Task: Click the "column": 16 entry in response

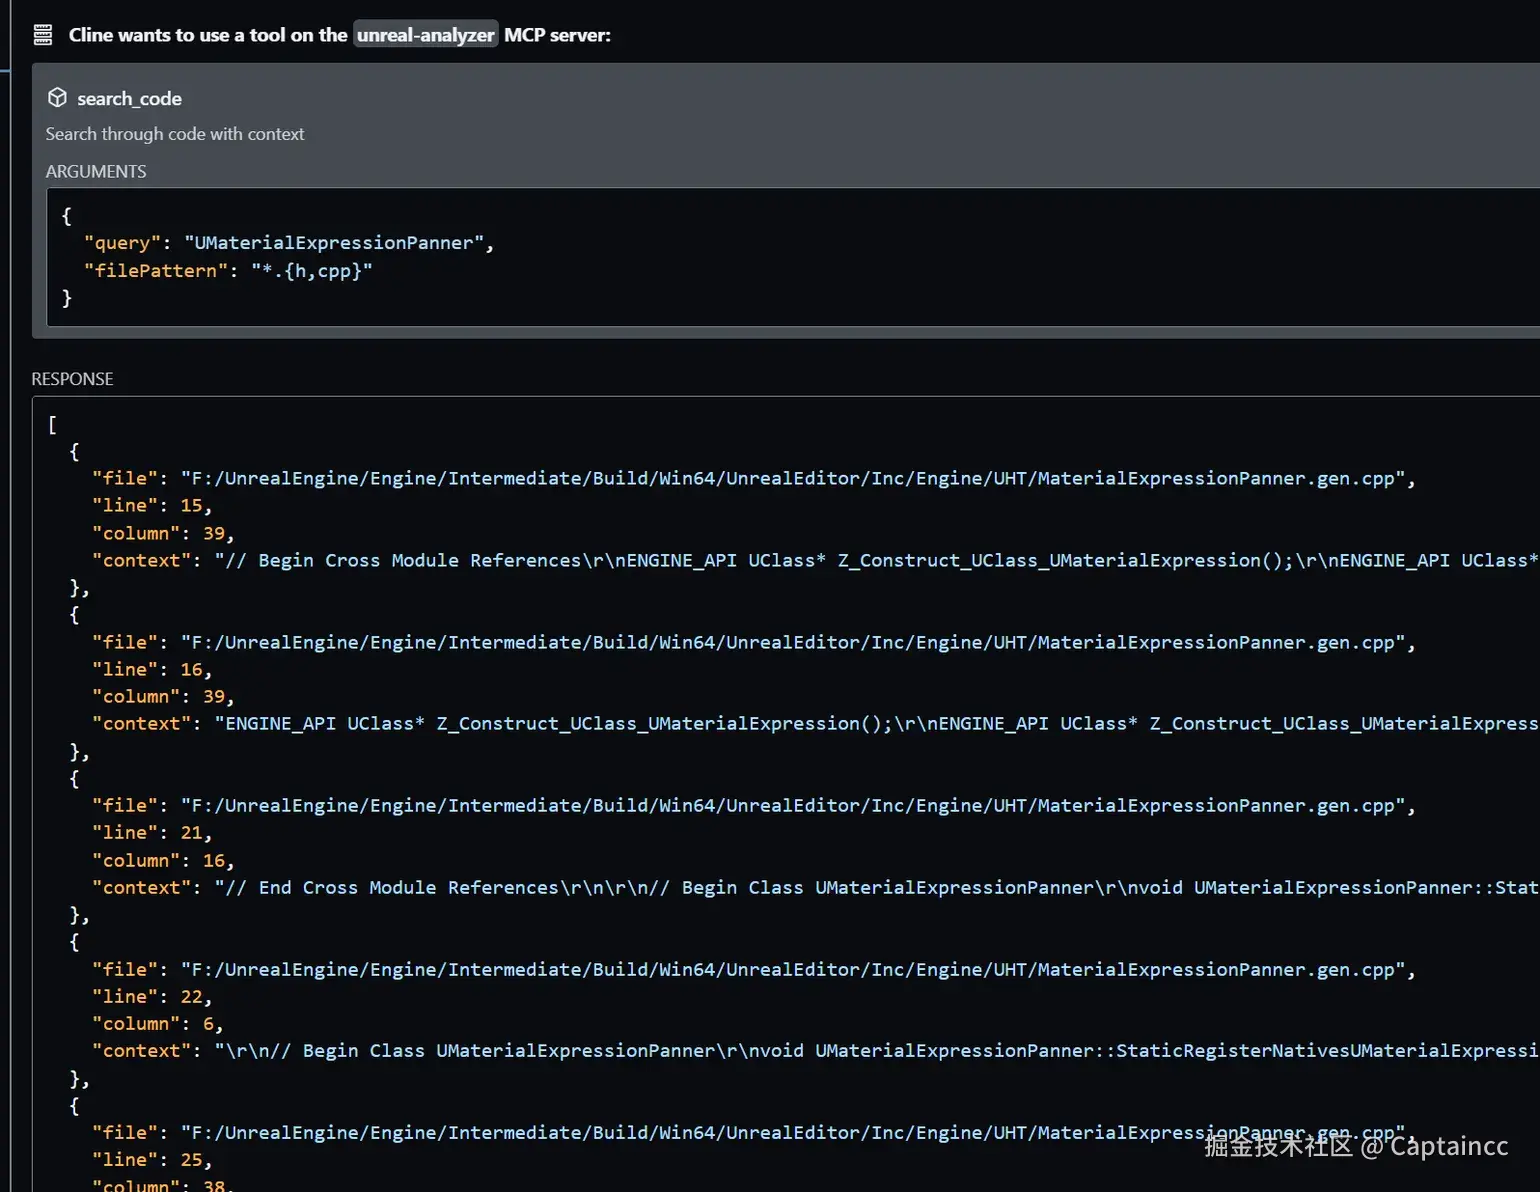Action: [163, 861]
